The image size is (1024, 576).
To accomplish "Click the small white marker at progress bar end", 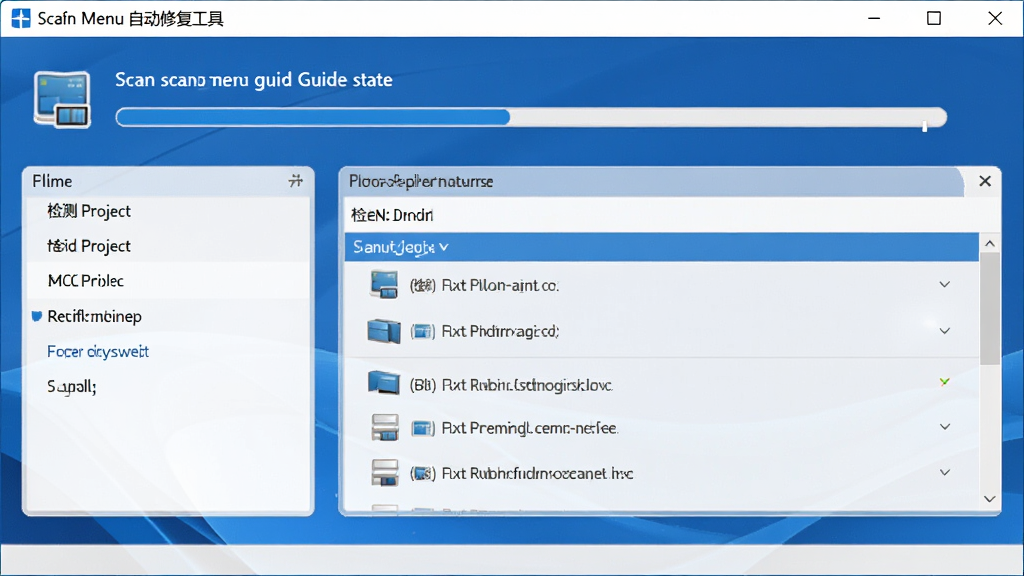I will tap(925, 126).
